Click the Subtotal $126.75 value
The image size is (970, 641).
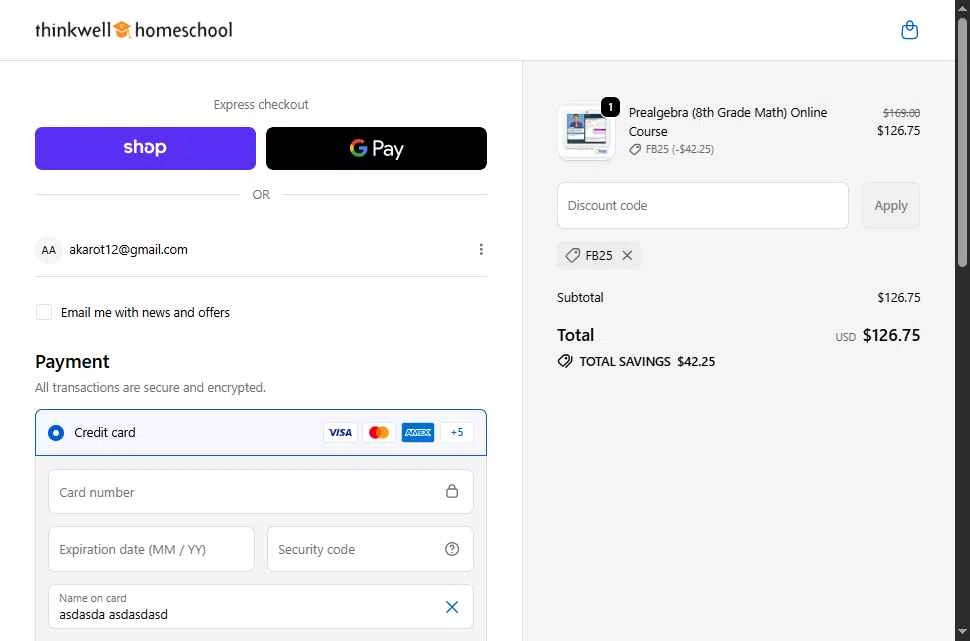898,298
